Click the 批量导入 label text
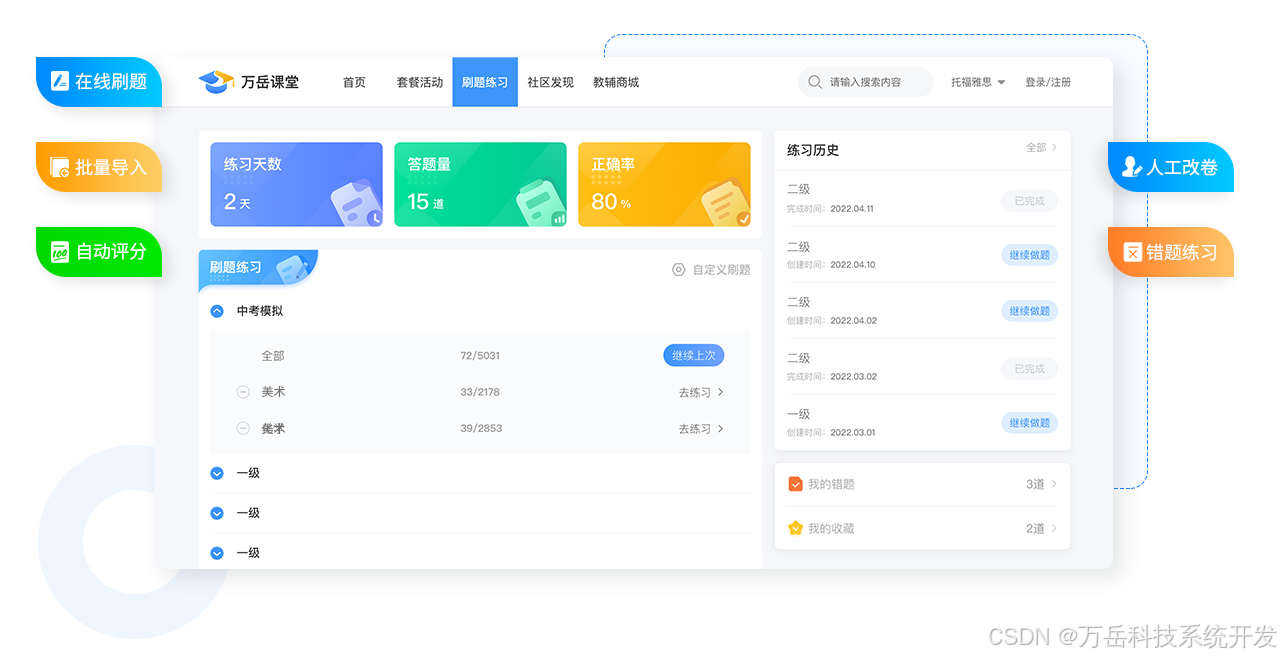Viewport: 1281px width, 658px height. point(111,167)
